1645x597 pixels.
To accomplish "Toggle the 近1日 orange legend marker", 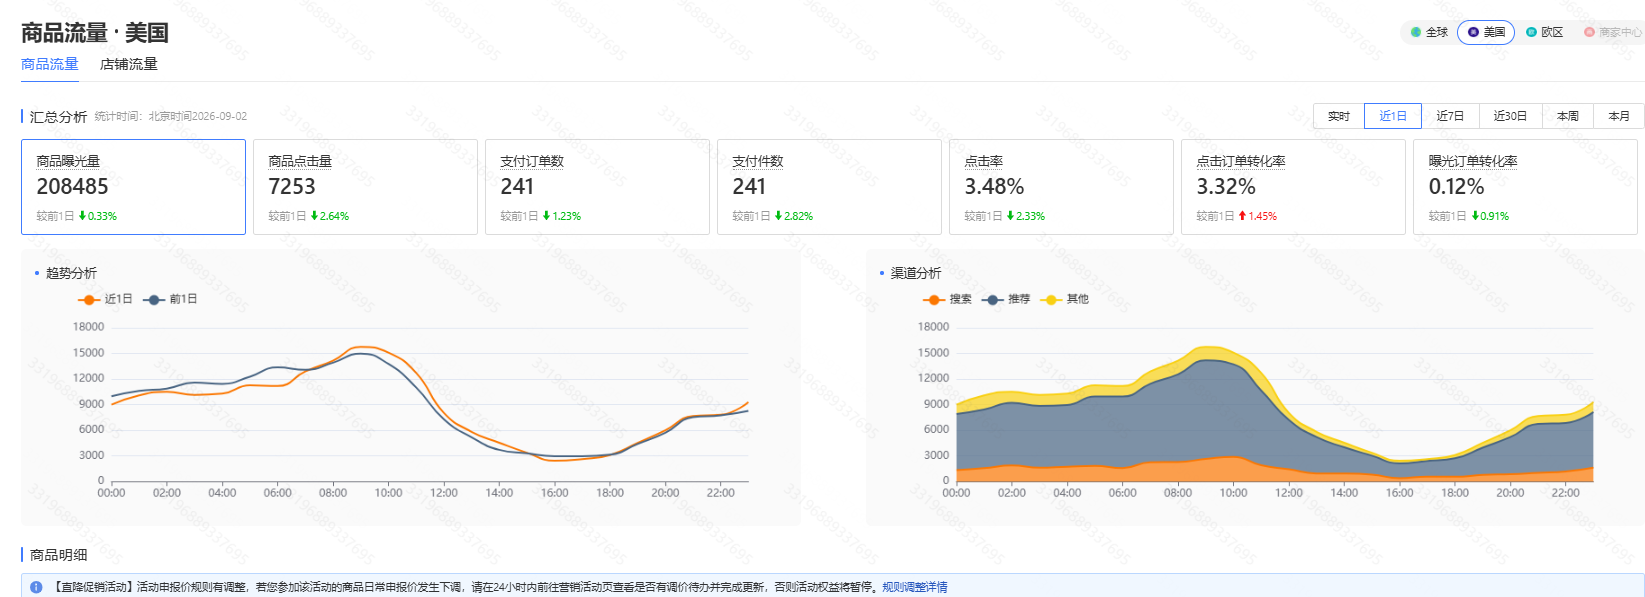I will click(89, 299).
